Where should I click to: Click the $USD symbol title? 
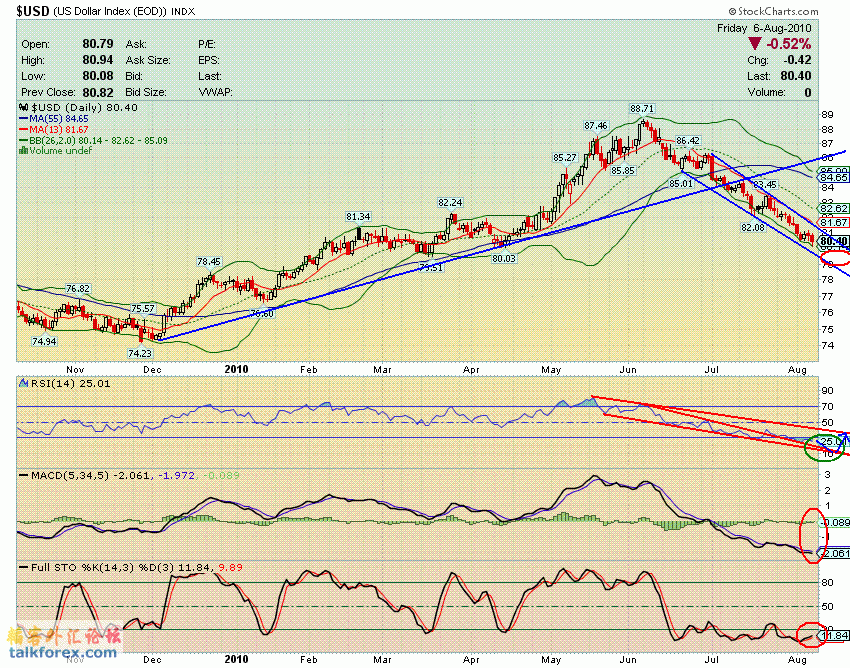pyautogui.click(x=29, y=11)
